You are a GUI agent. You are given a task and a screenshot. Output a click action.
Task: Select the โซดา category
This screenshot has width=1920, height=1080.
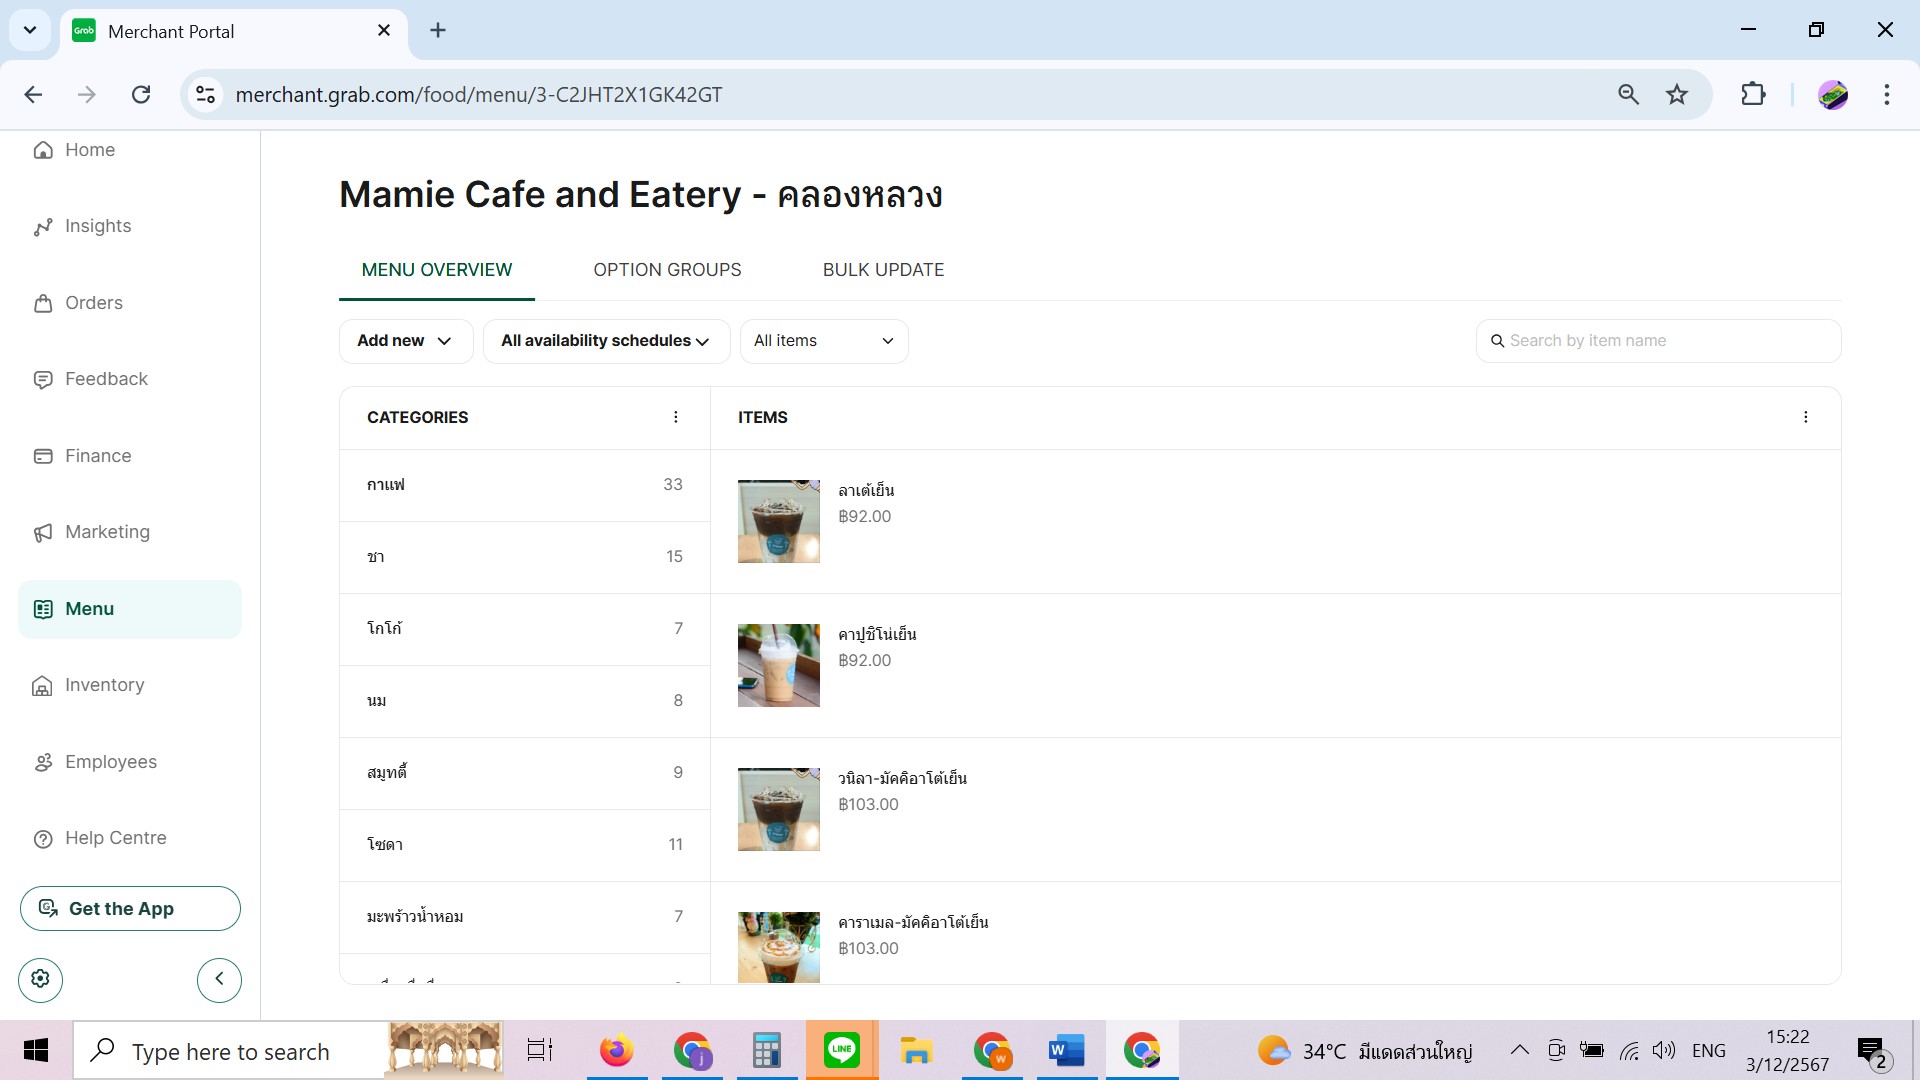[525, 845]
